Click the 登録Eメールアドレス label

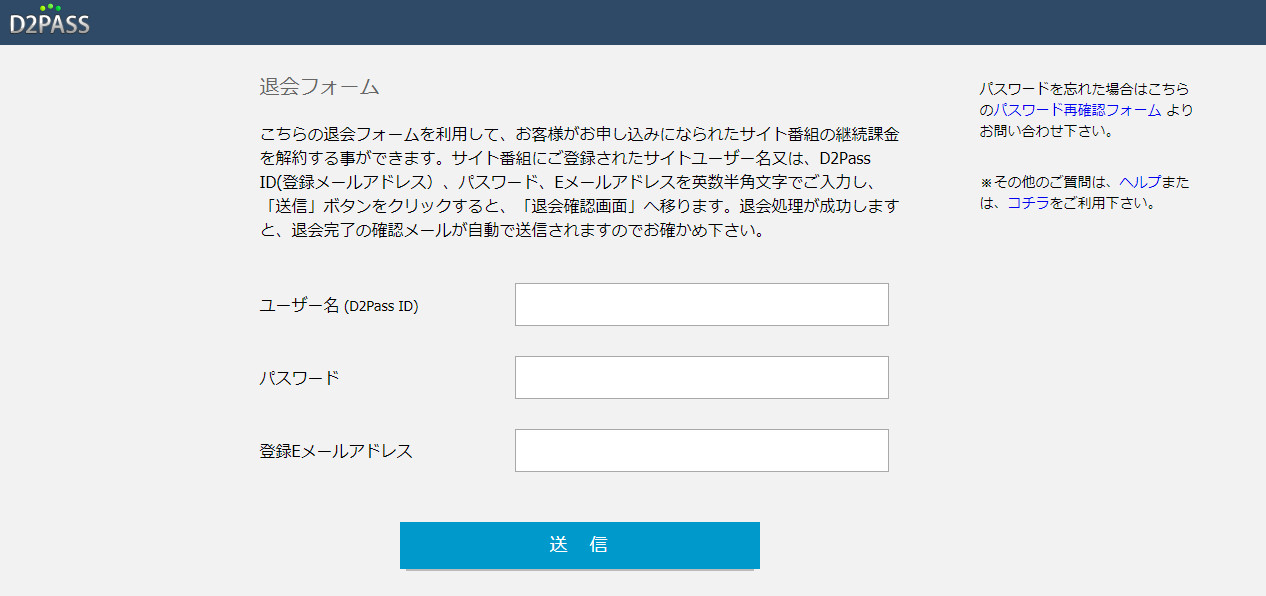coord(336,451)
